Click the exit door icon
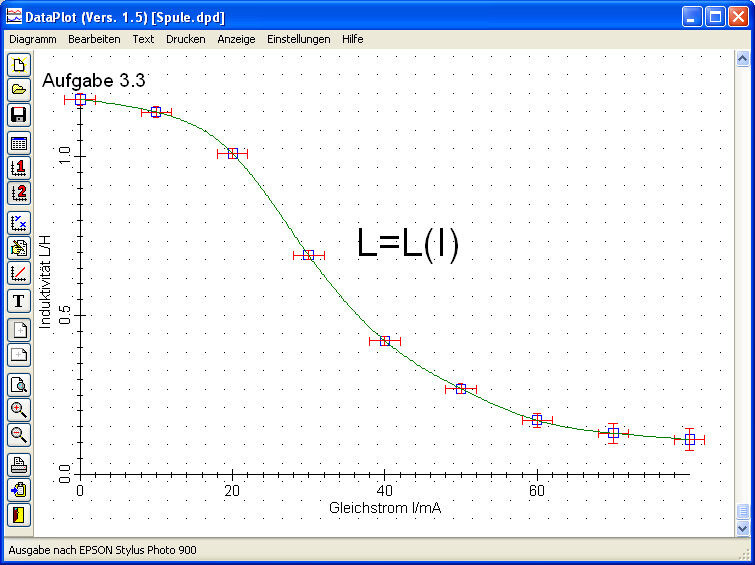The height and width of the screenshot is (565, 755). pos(19,515)
